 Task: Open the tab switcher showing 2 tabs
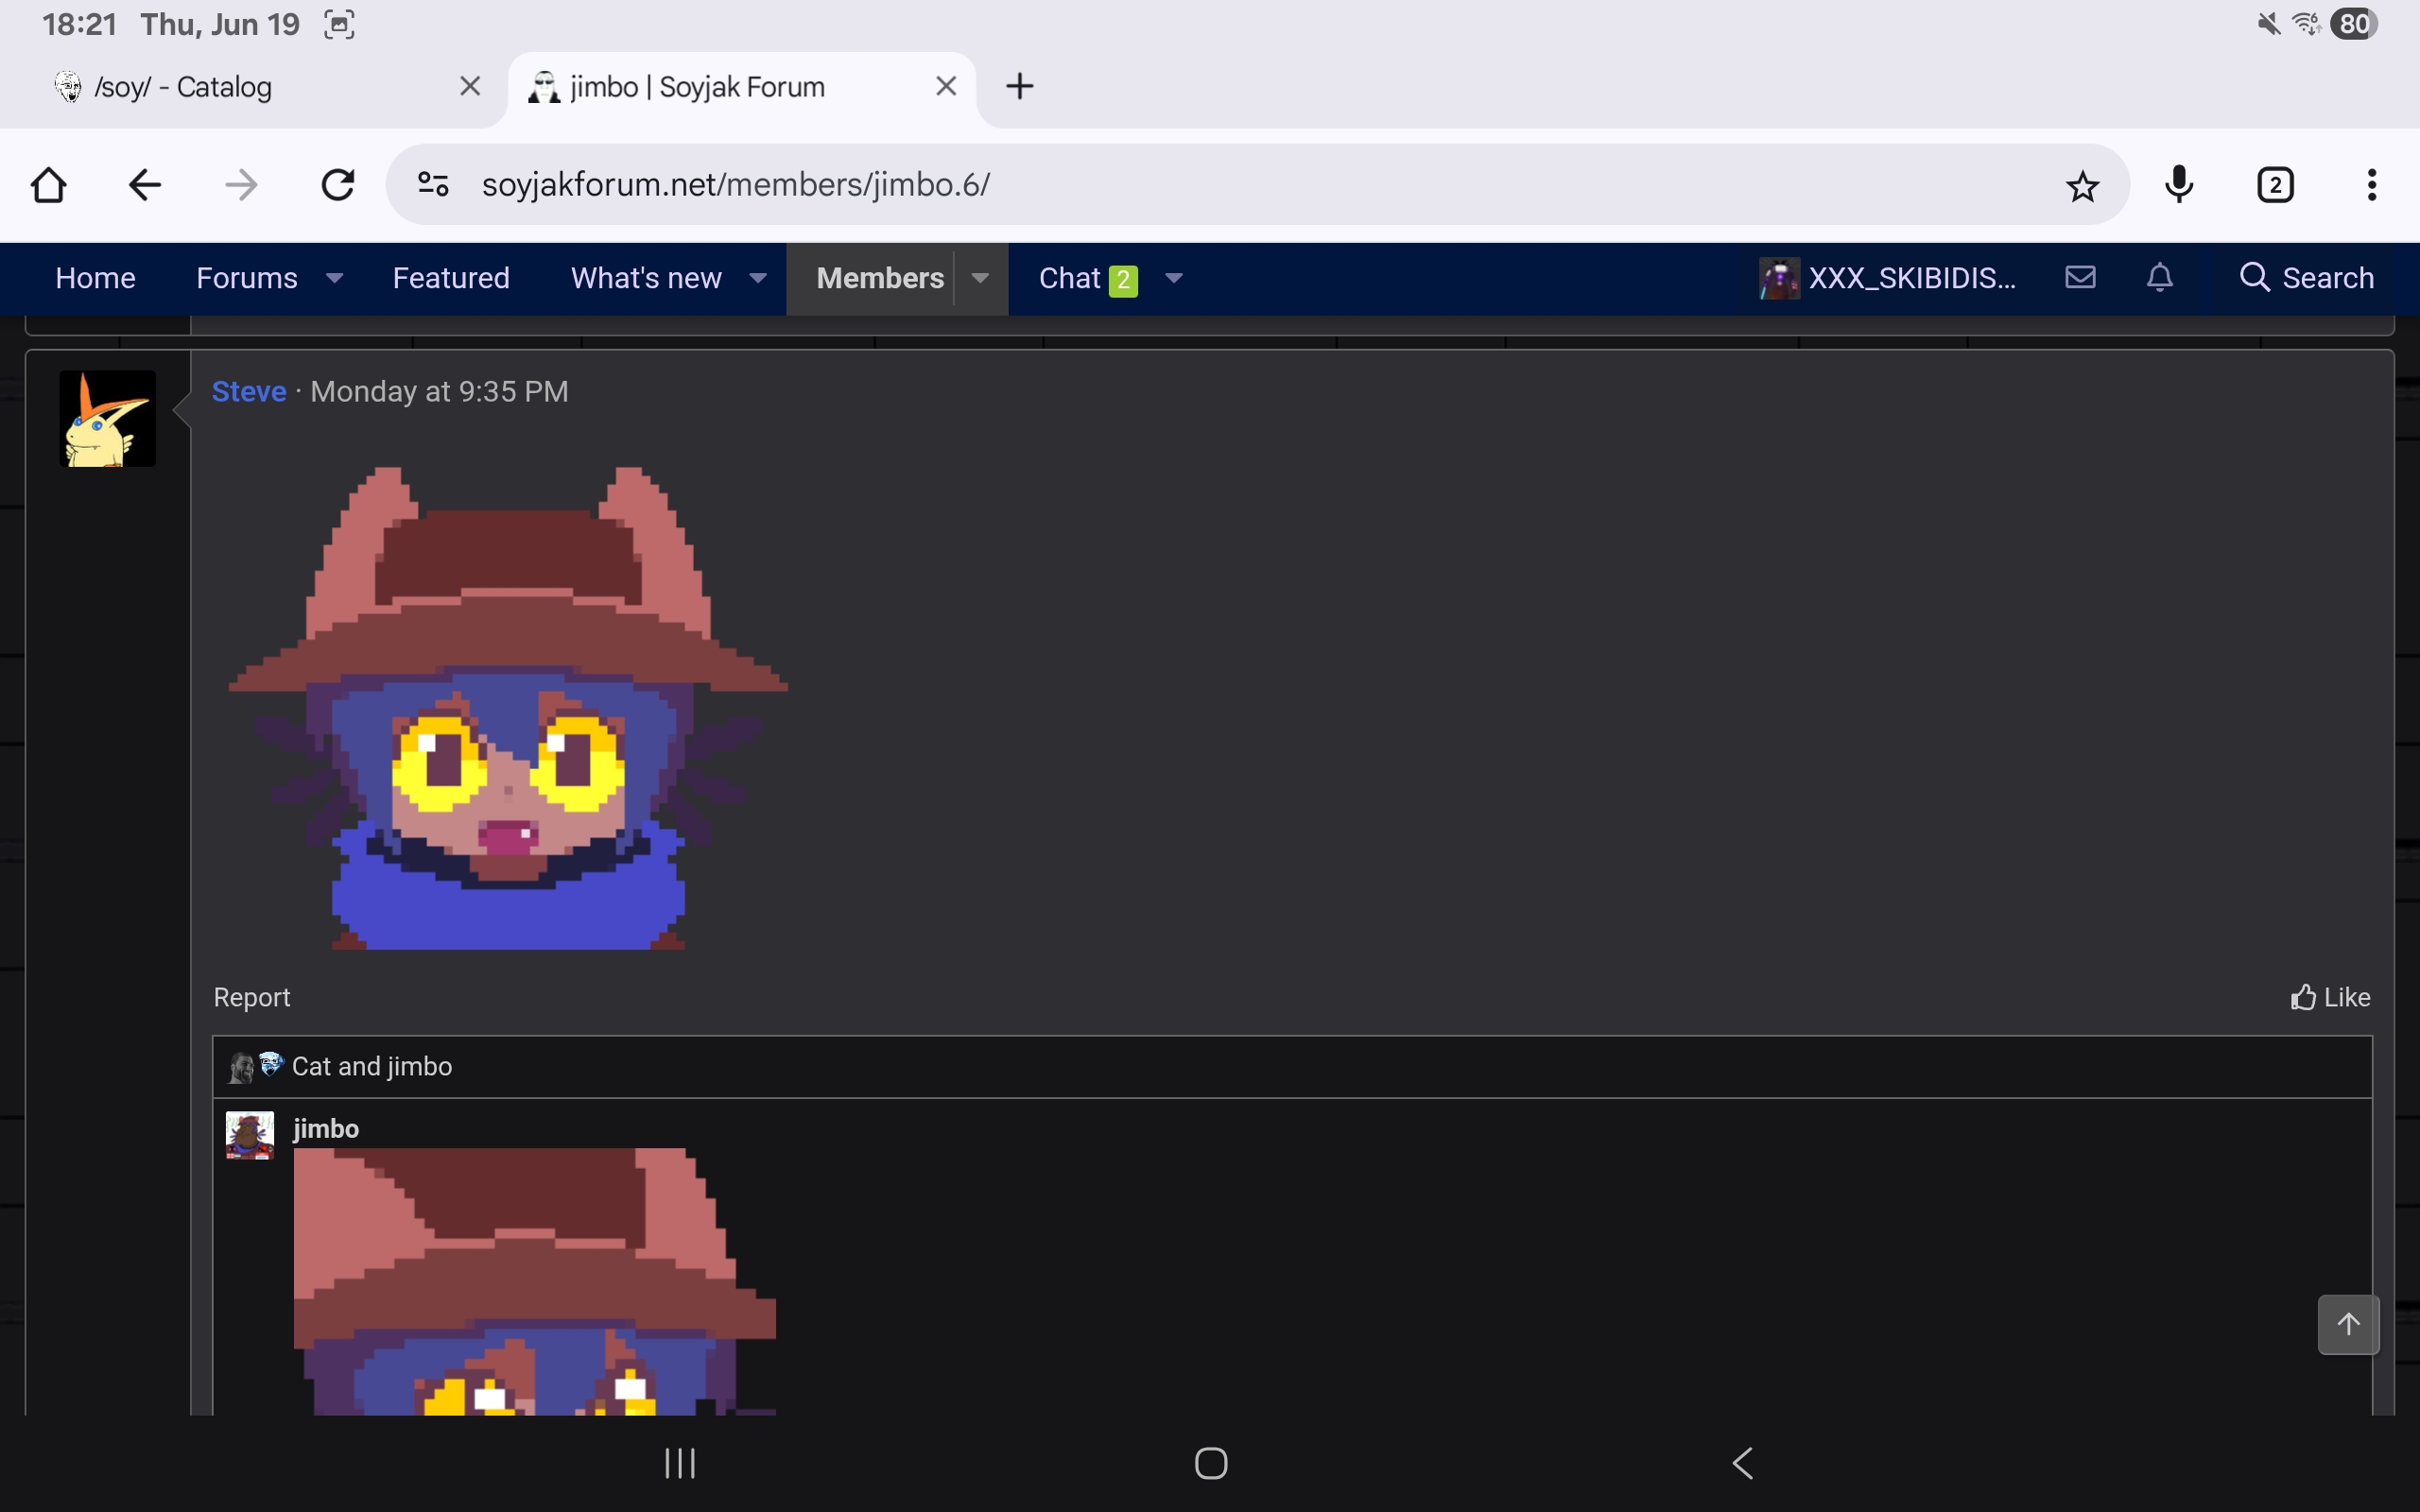point(2275,185)
